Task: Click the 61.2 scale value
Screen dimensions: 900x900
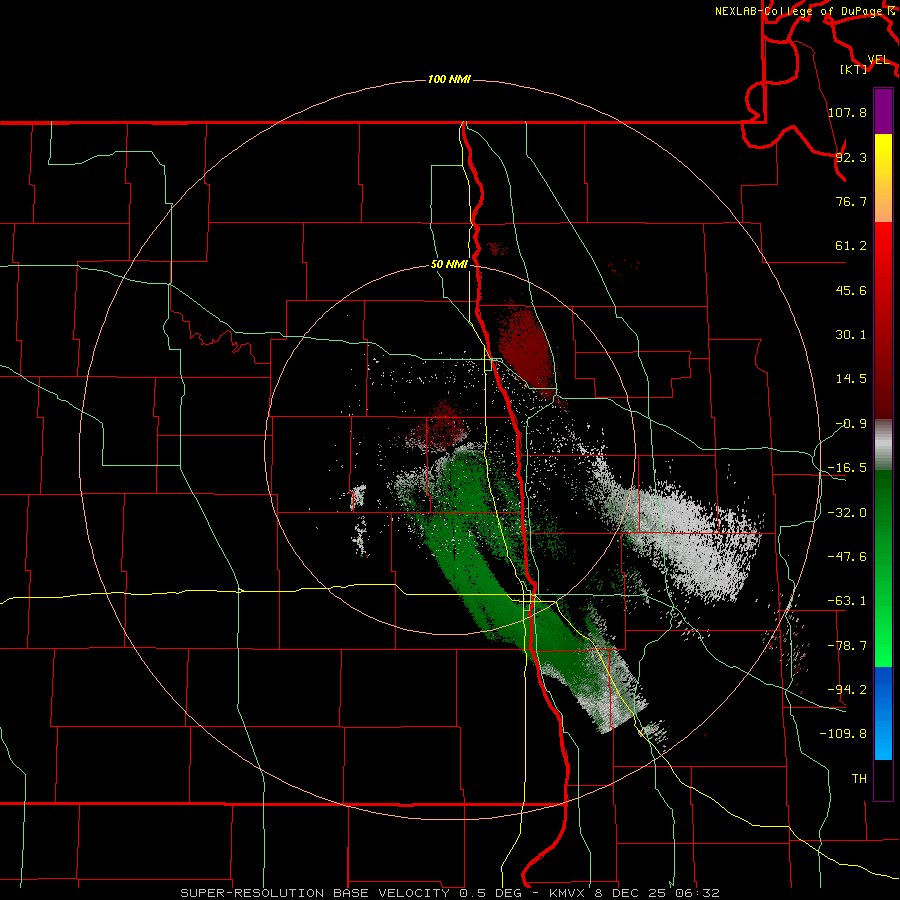Action: [851, 246]
